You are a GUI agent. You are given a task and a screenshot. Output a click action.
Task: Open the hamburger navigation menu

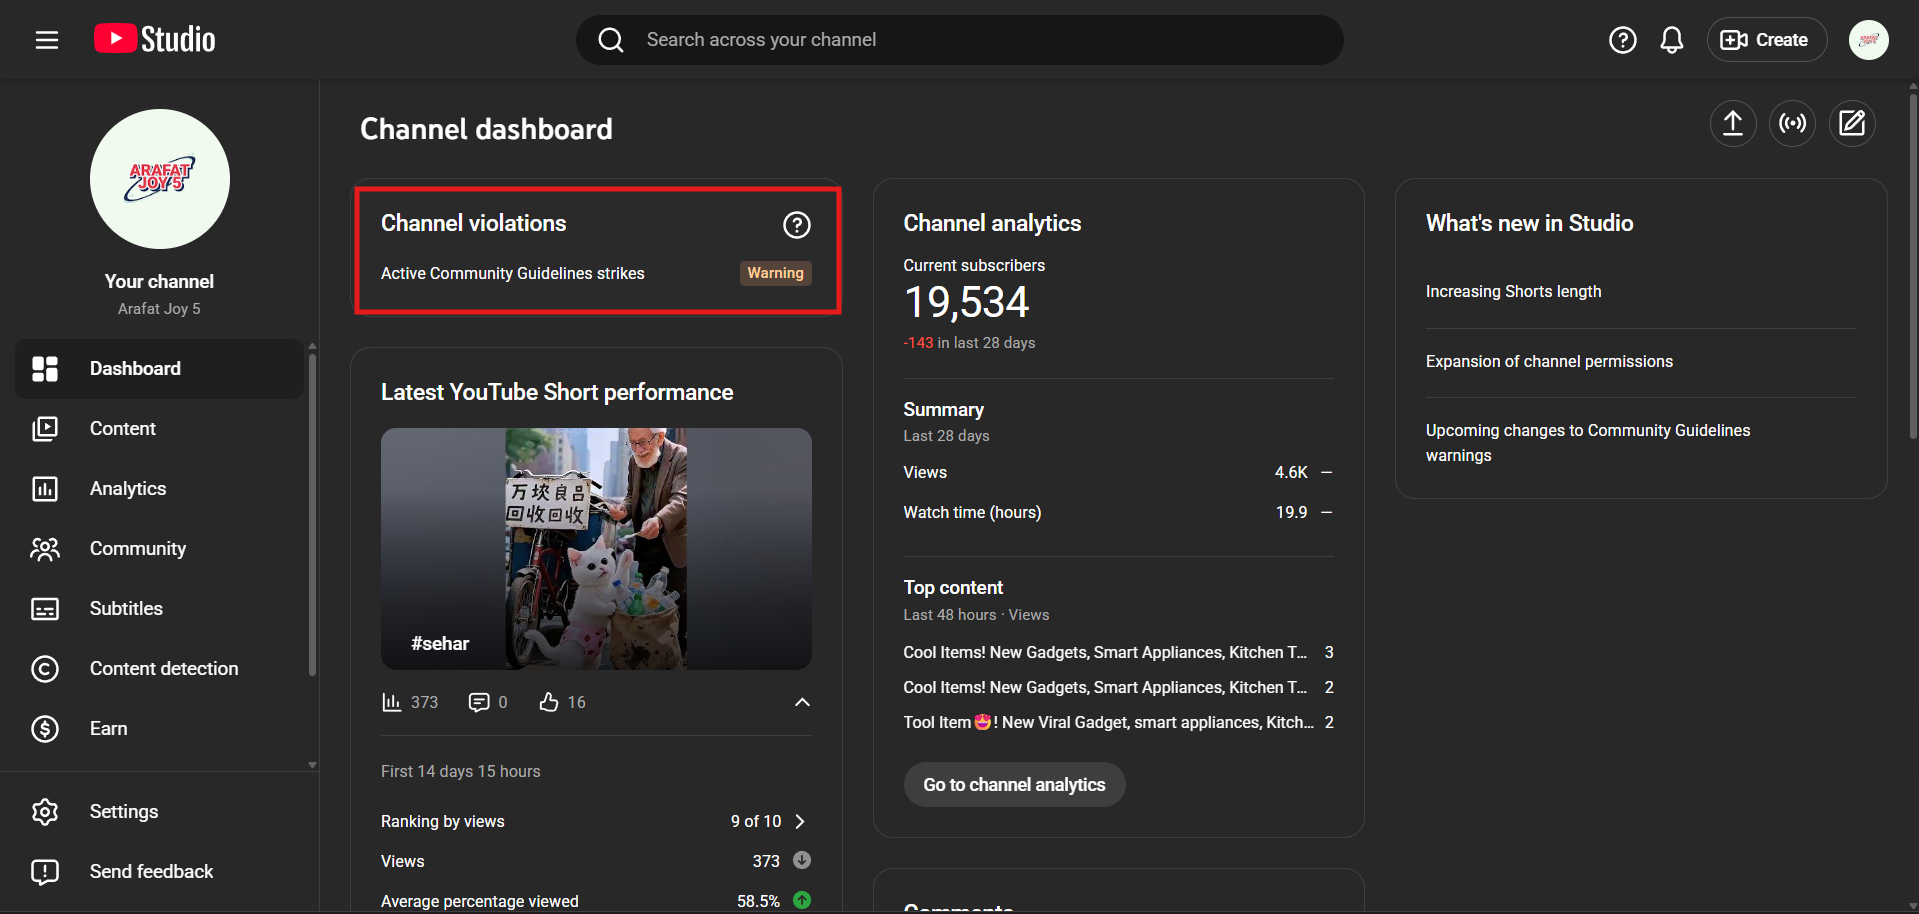(x=47, y=40)
